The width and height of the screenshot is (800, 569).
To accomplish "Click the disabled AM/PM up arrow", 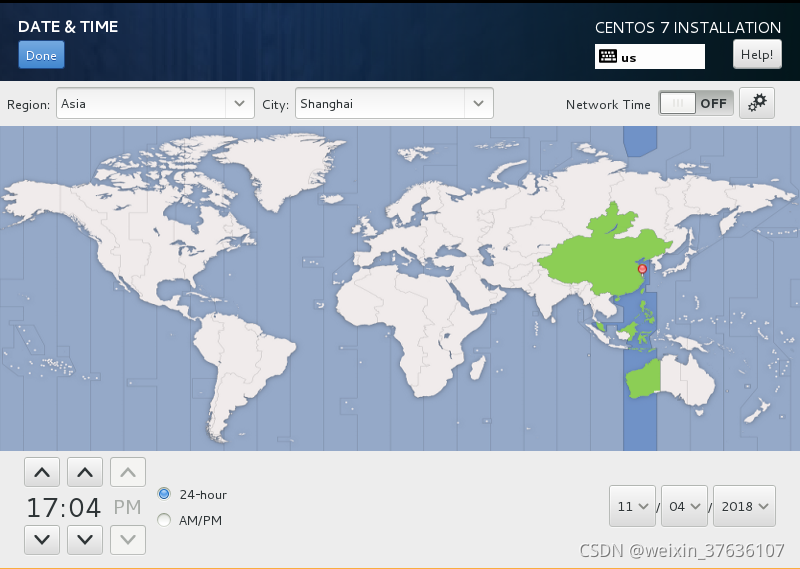I will [x=128, y=472].
